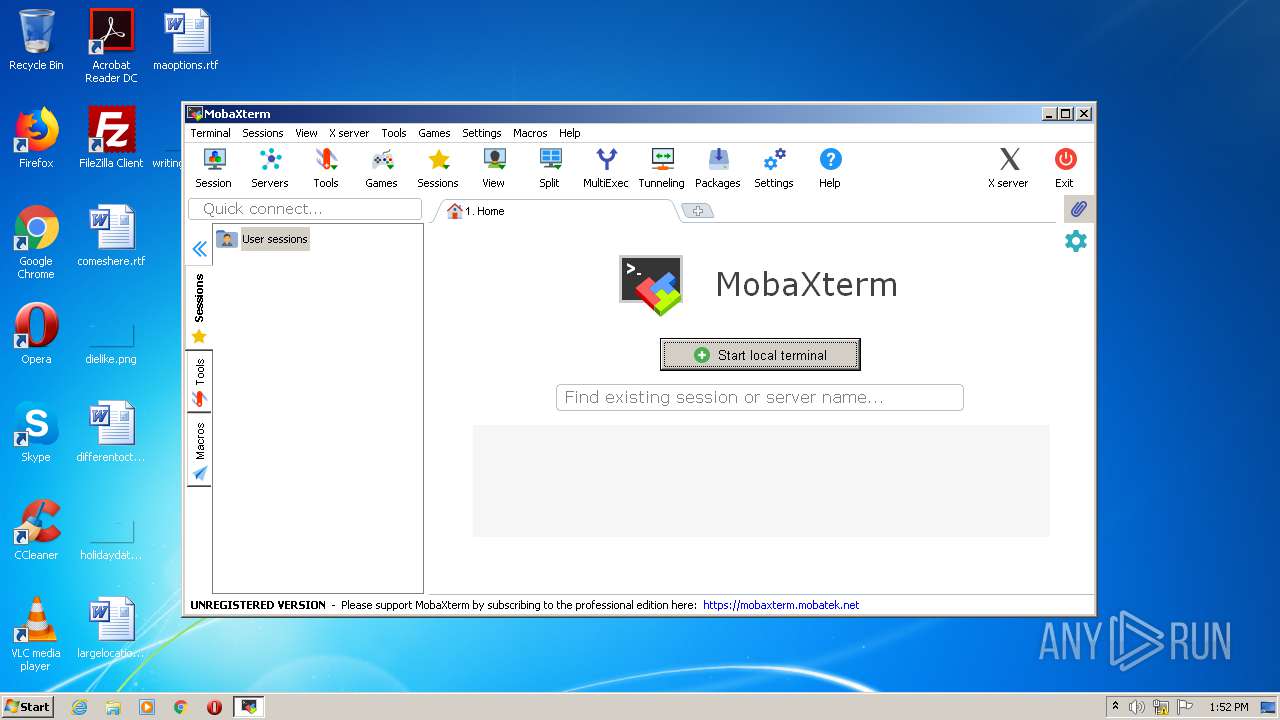The image size is (1280, 720).
Task: Open Firefox desktop shortcut
Action: [x=36, y=138]
